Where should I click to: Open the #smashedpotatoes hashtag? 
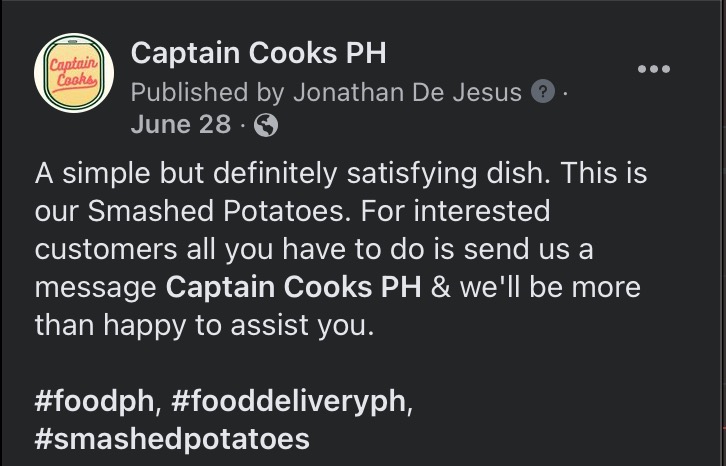[172, 439]
